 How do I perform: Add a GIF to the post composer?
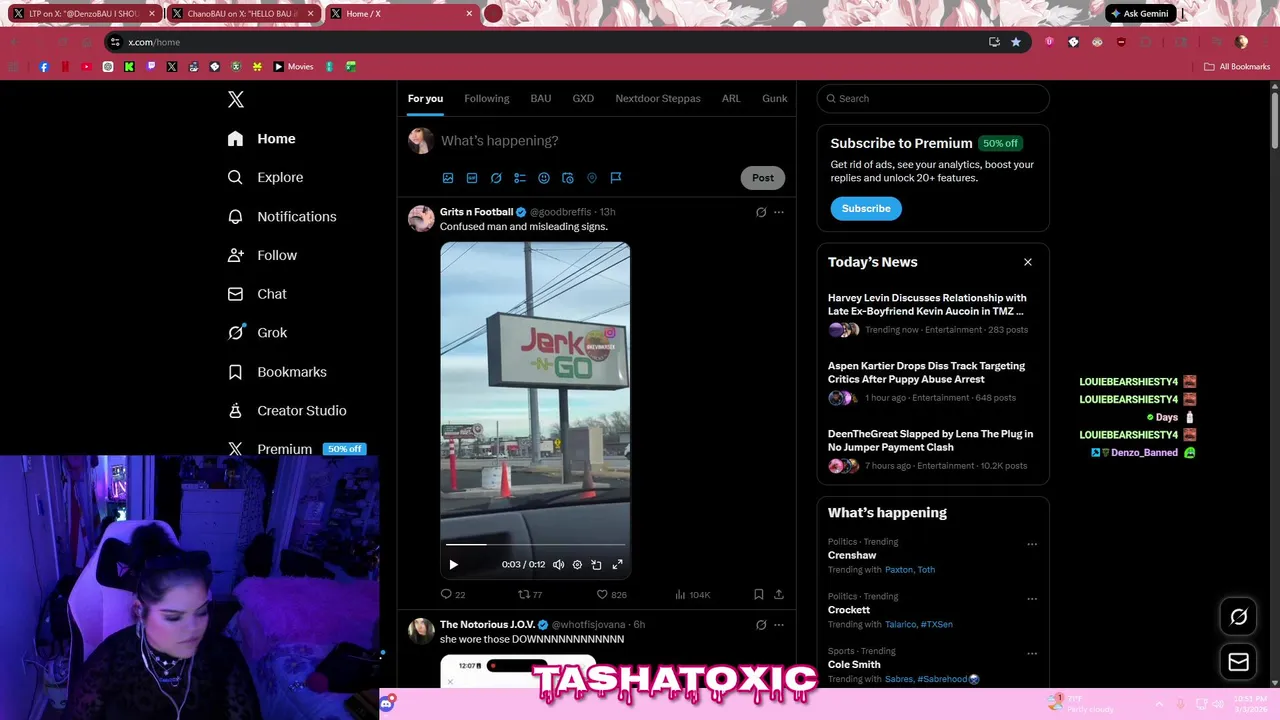[x=472, y=178]
